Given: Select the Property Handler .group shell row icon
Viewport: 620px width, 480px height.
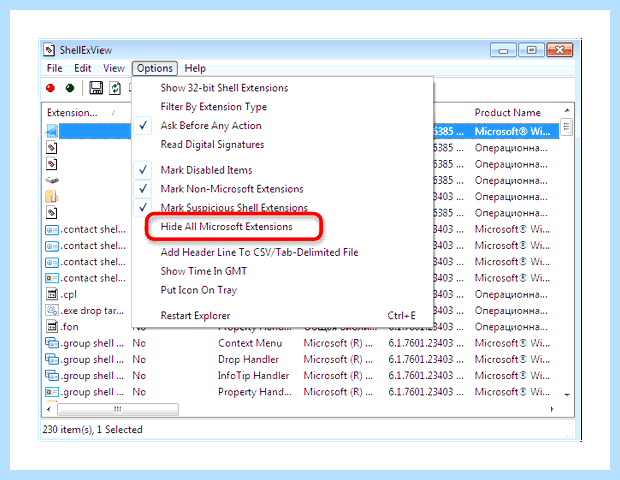Looking at the screenshot, I should point(52,392).
